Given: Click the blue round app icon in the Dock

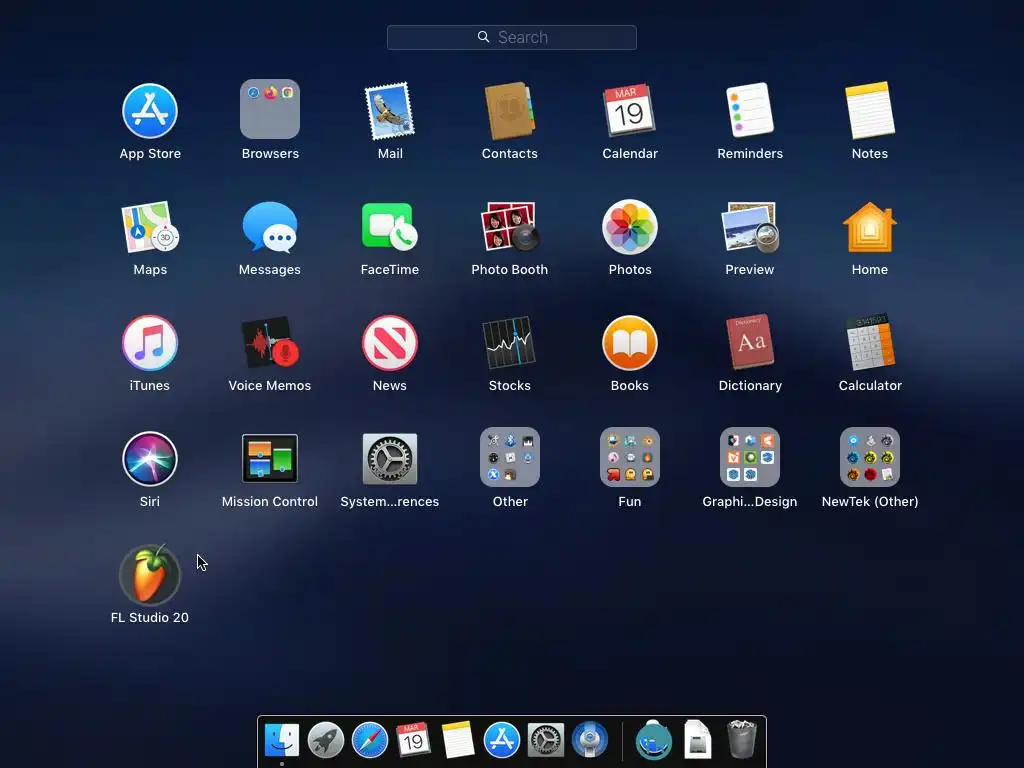Looking at the screenshot, I should [590, 740].
